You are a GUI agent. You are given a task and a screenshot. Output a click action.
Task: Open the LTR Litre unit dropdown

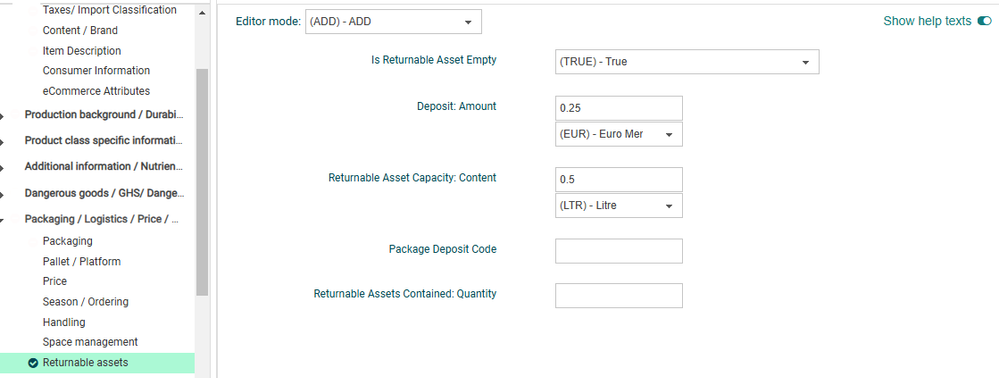point(619,206)
